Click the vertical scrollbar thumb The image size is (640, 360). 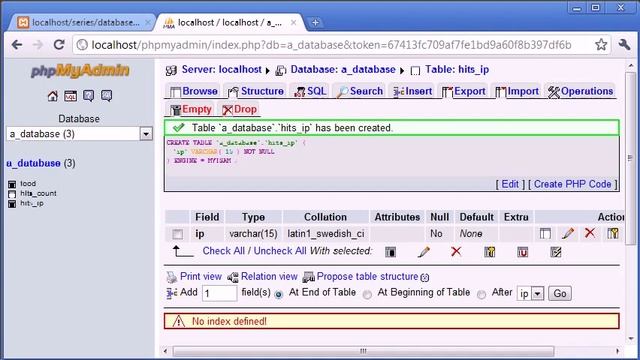(631, 157)
